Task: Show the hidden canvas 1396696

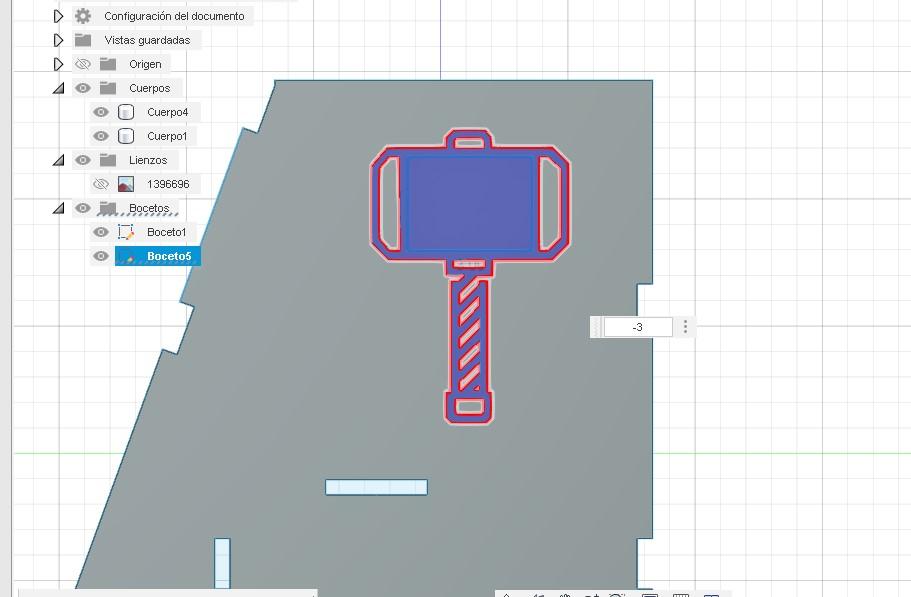Action: pos(101,184)
